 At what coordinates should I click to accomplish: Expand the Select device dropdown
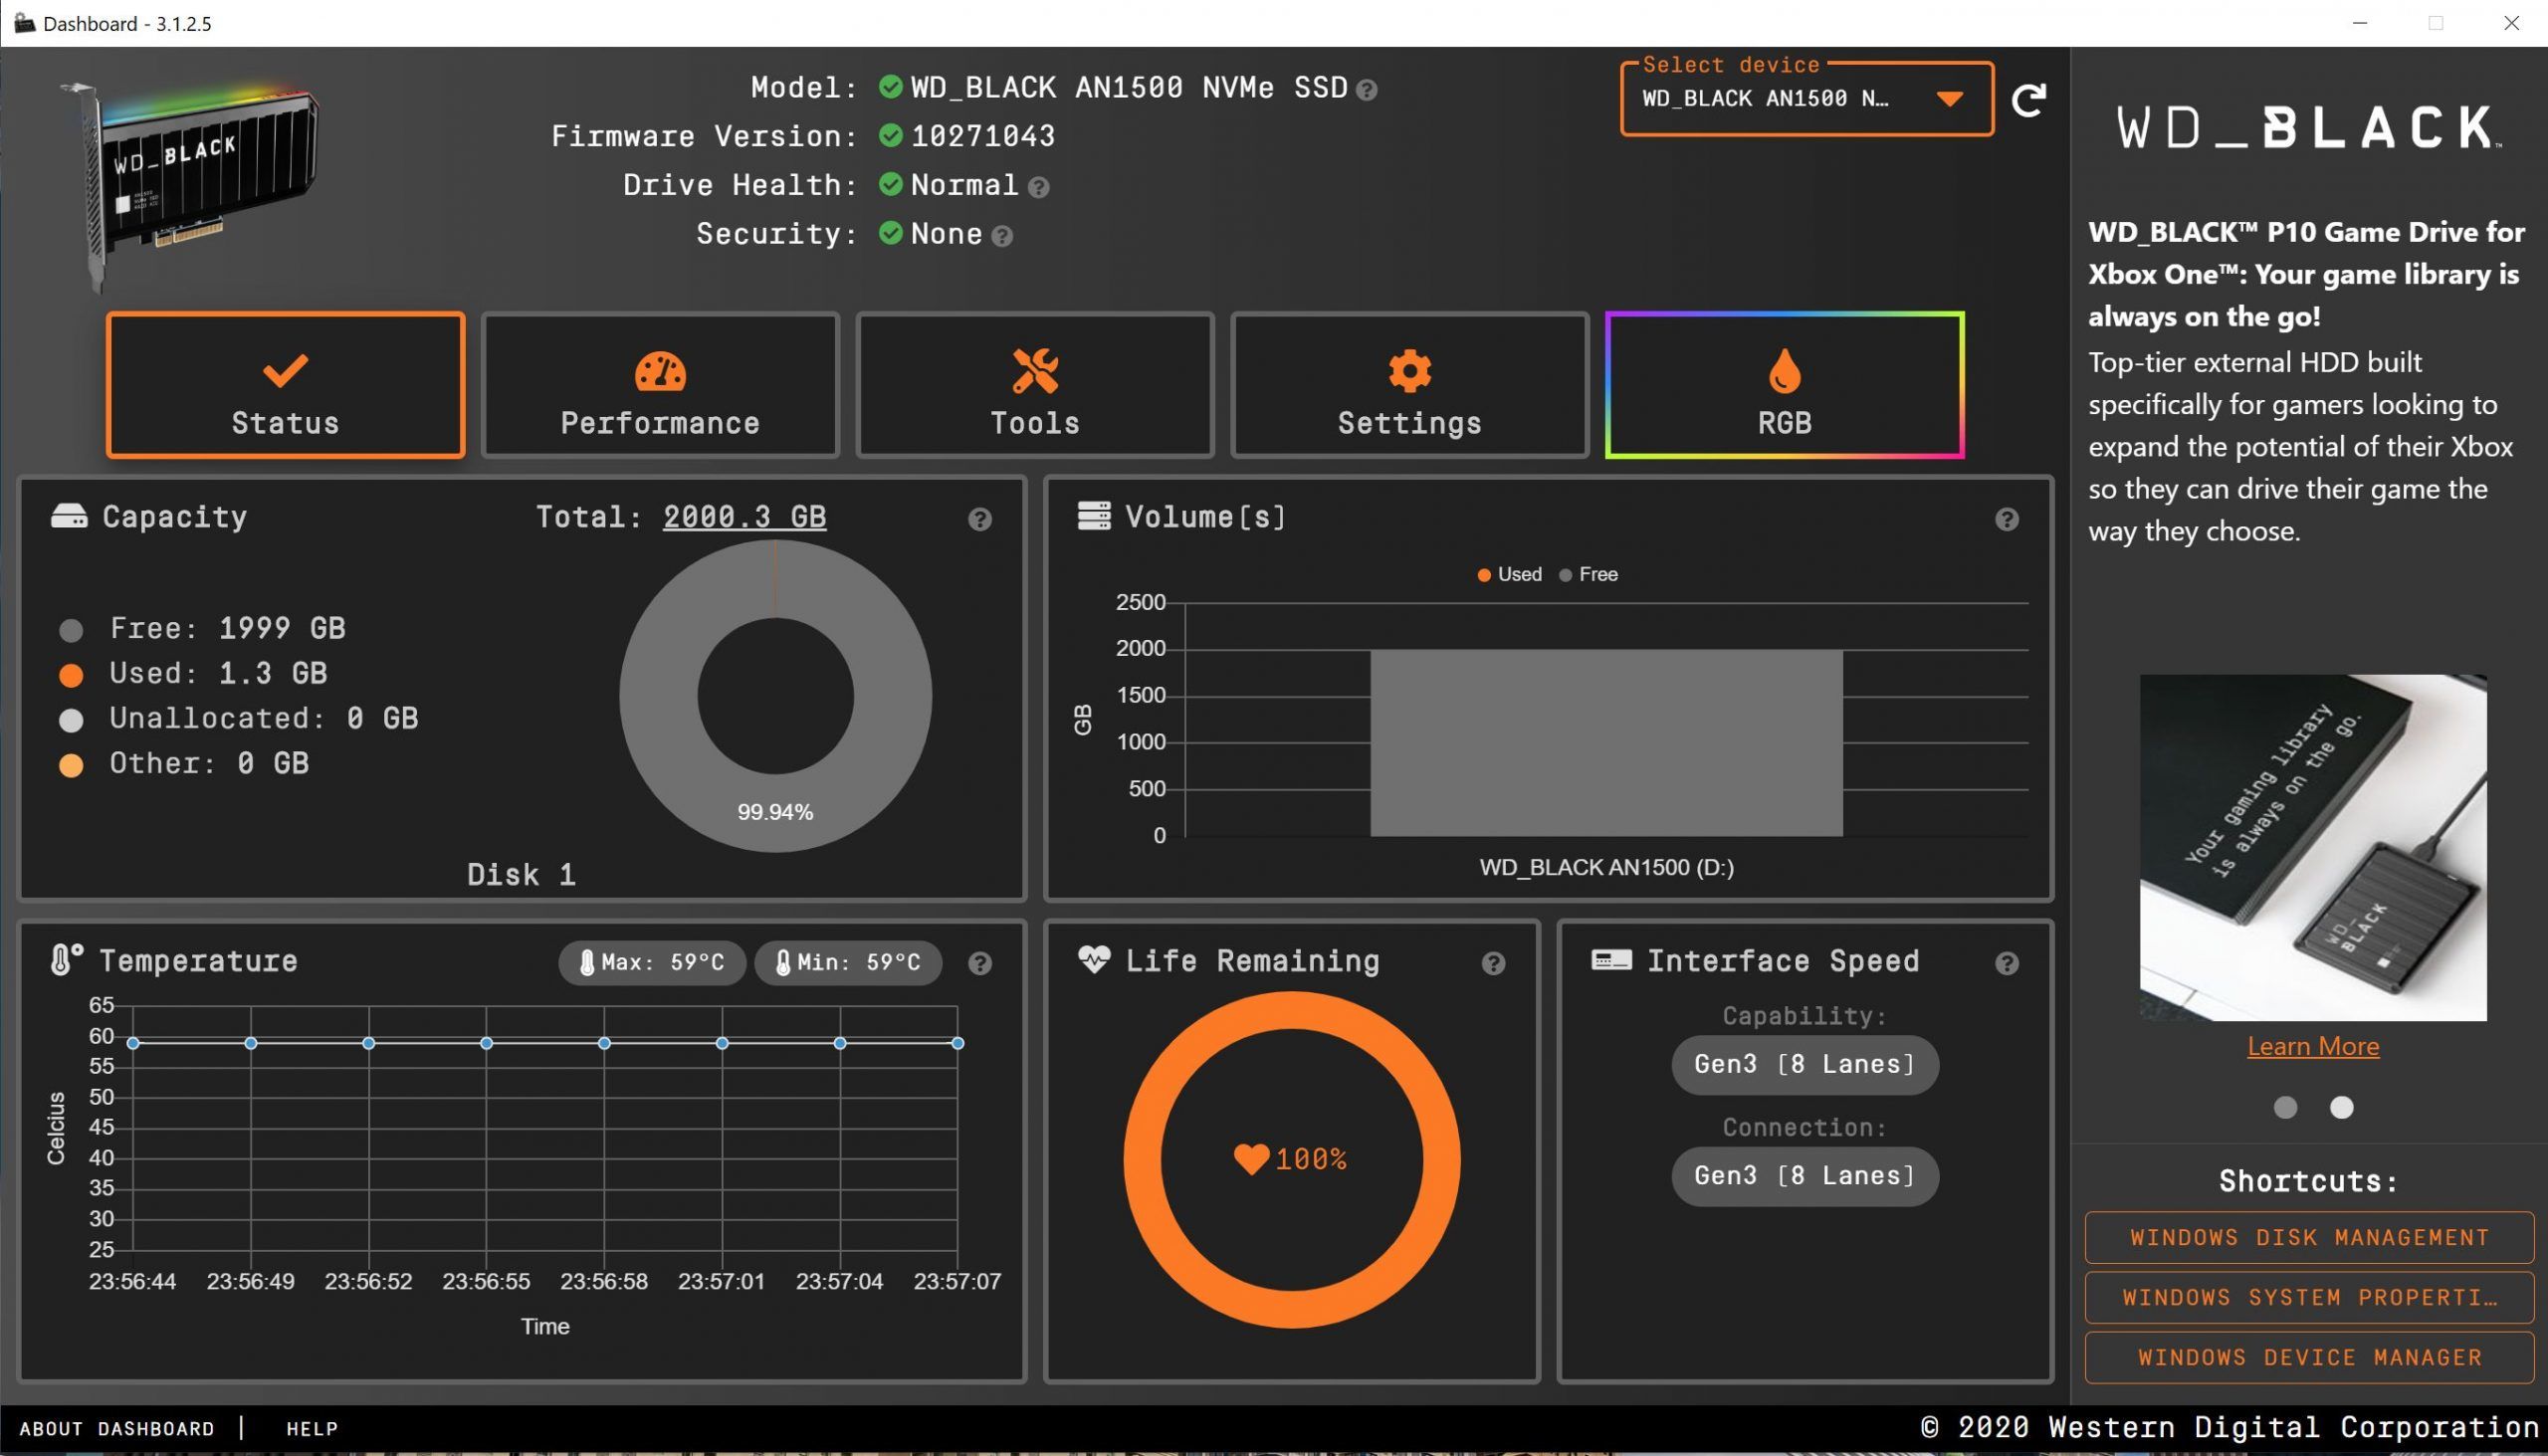[x=1805, y=99]
